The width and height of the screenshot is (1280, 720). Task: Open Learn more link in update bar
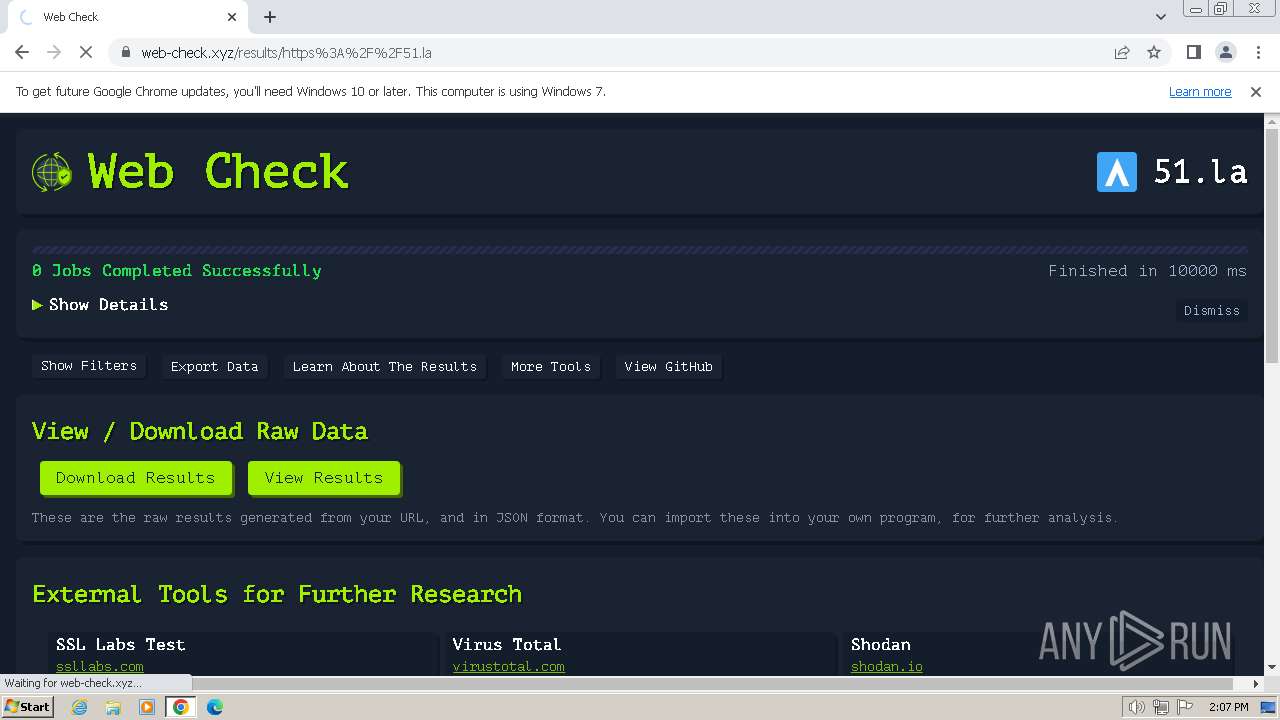pyautogui.click(x=1200, y=91)
